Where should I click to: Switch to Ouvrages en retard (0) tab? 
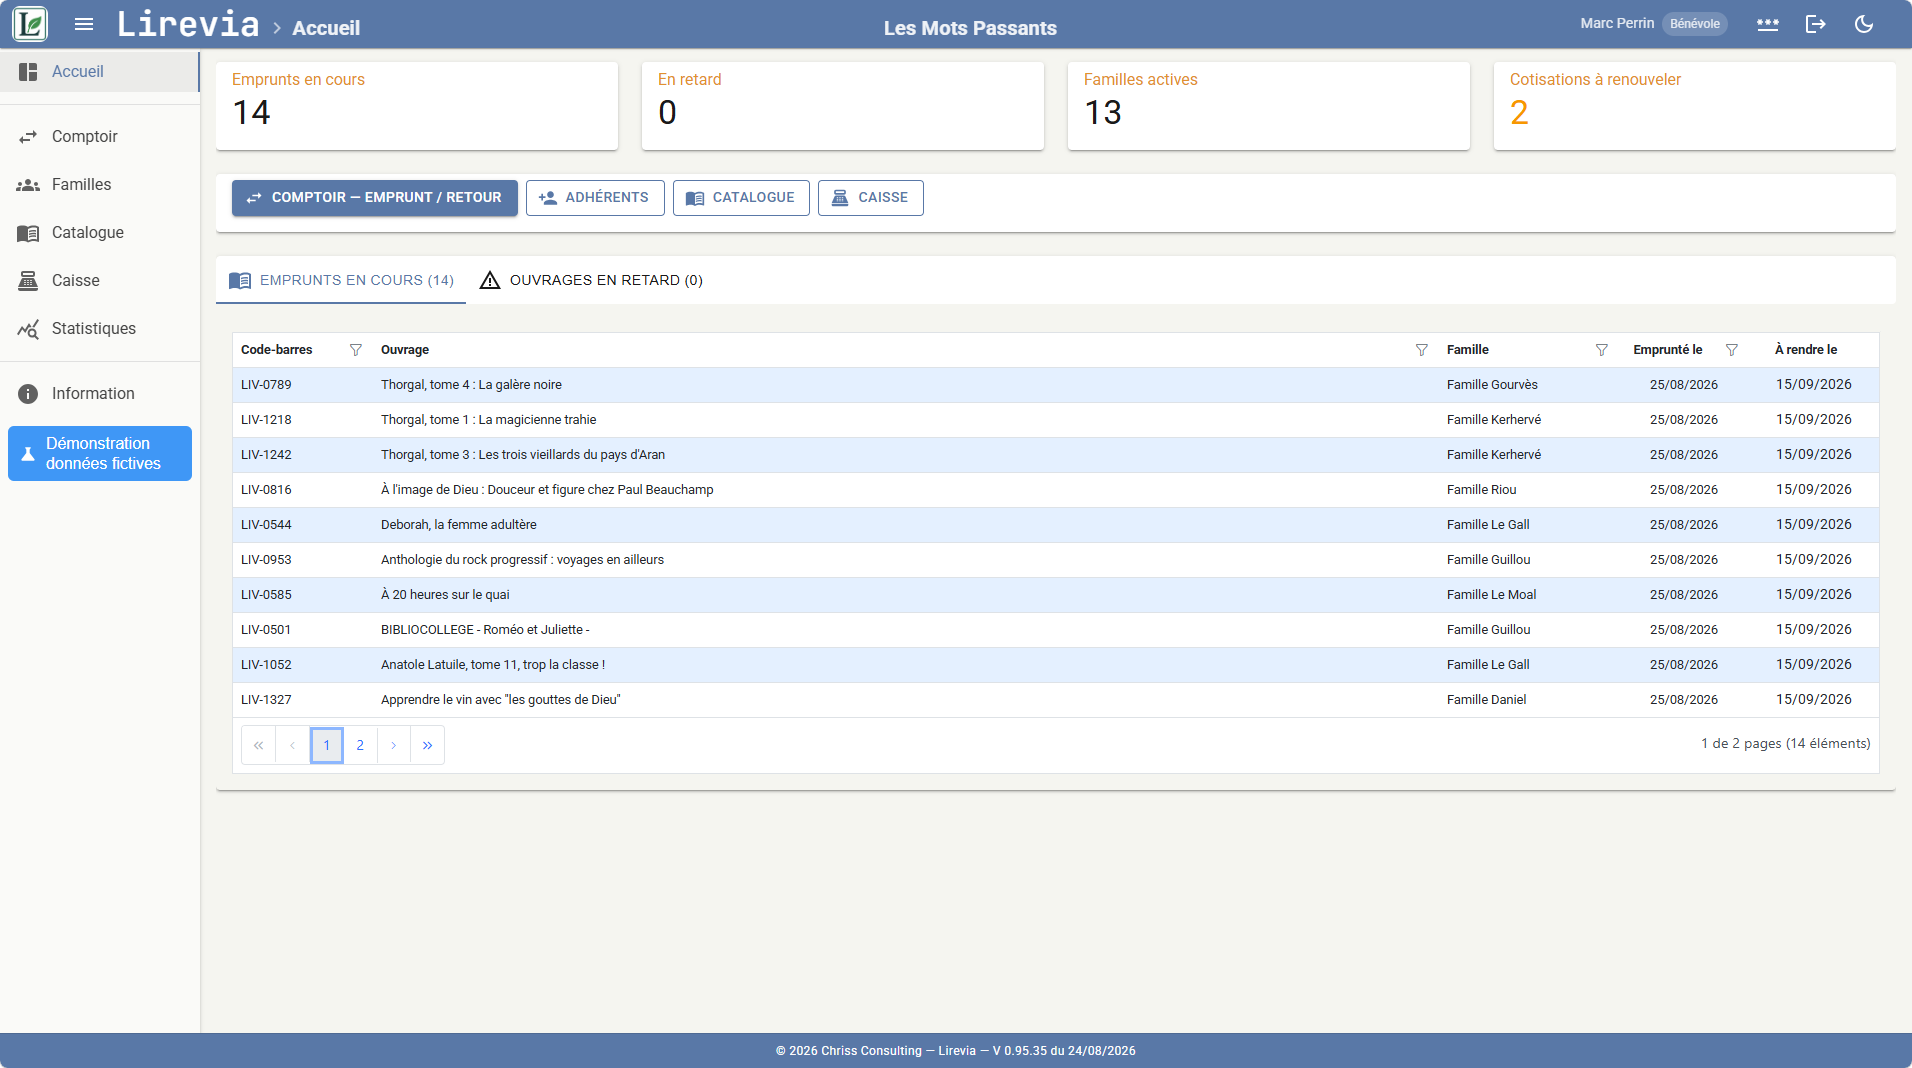[591, 281]
